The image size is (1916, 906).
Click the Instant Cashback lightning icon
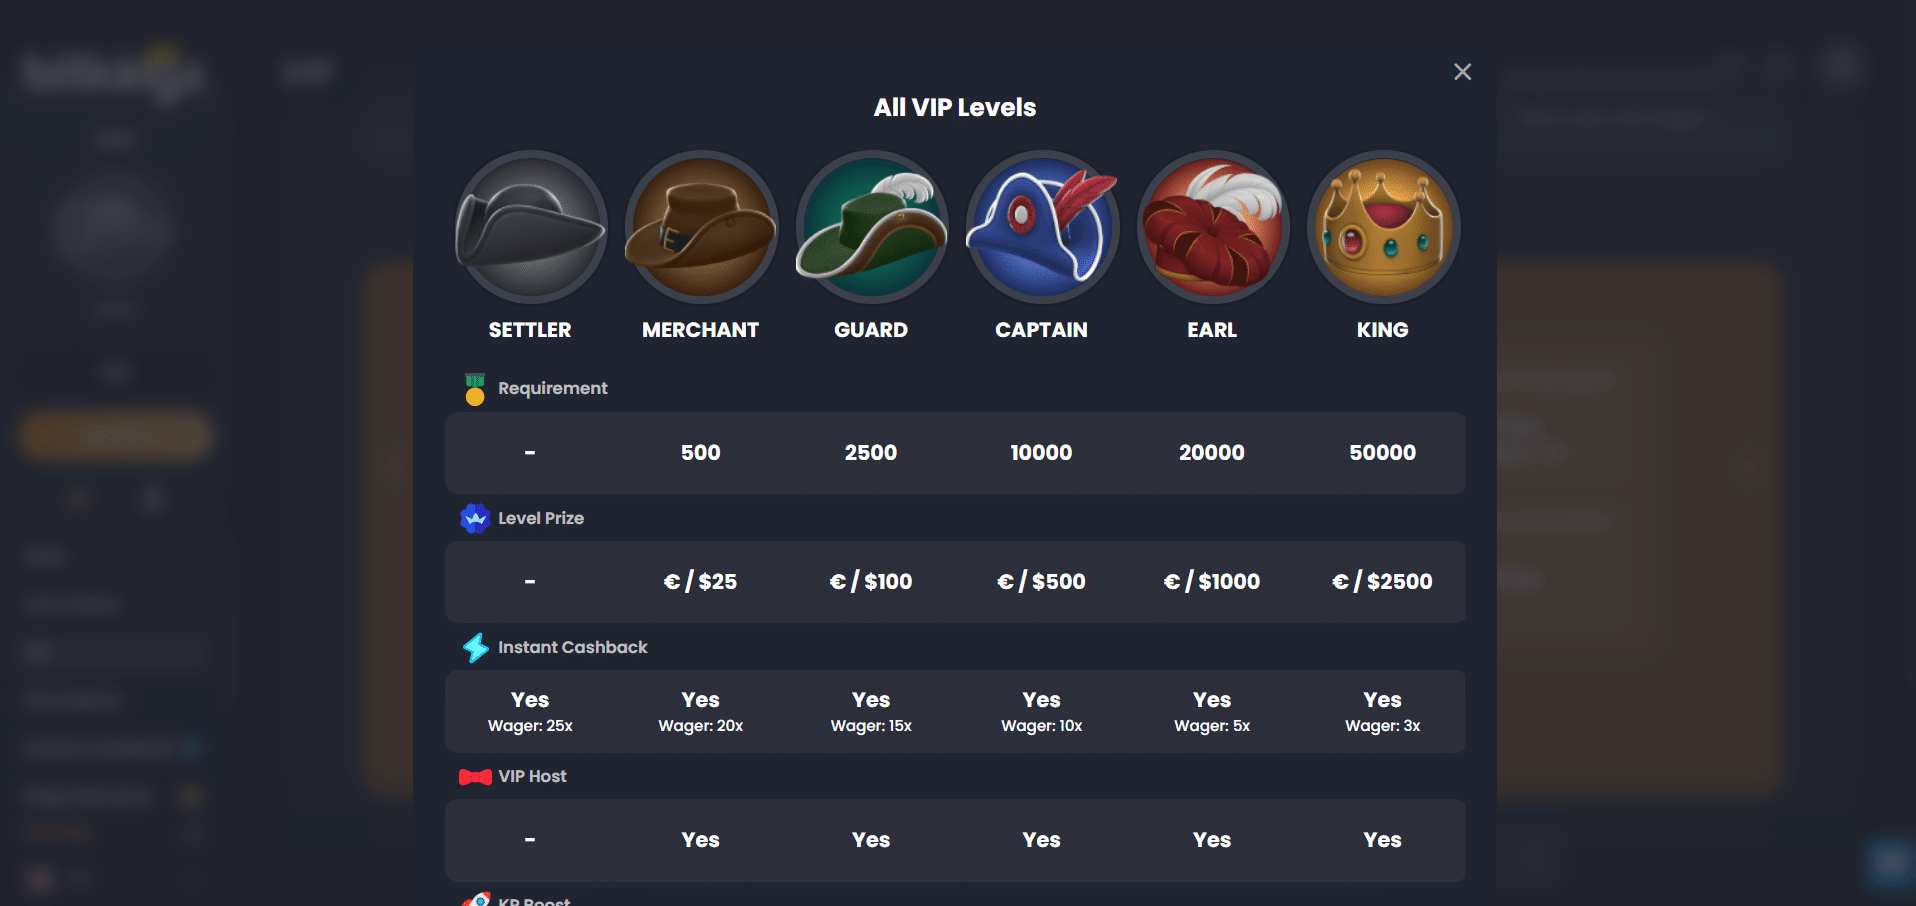point(475,648)
